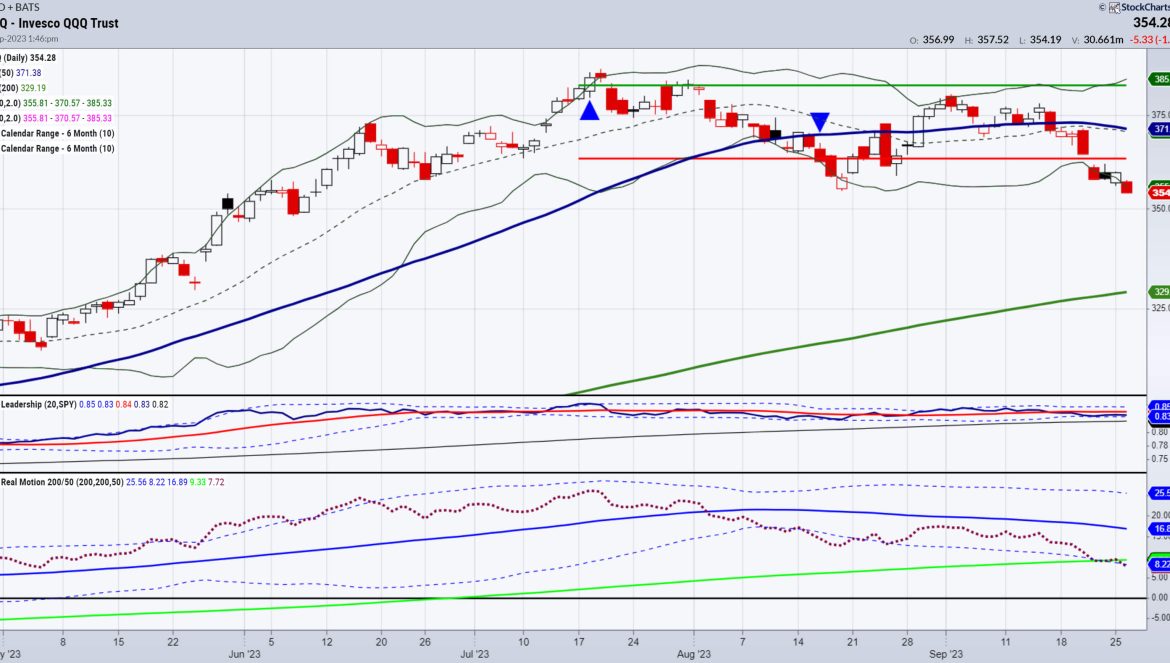Click the '350.0' price axis label

[x=1160, y=208]
